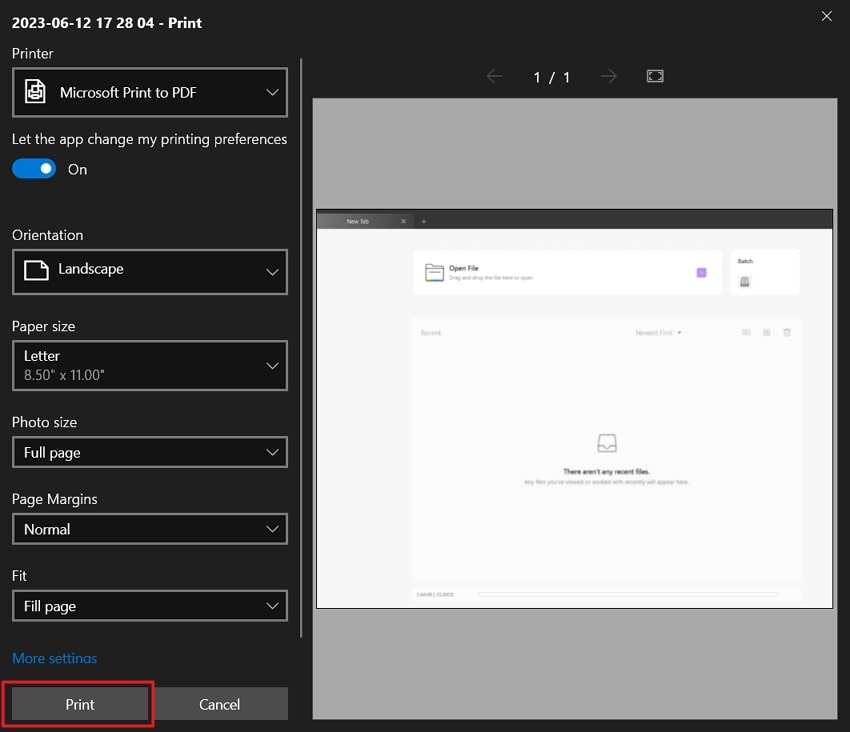This screenshot has height=732, width=850.
Task: Disable the app printing preferences toggle
Action: 34,169
